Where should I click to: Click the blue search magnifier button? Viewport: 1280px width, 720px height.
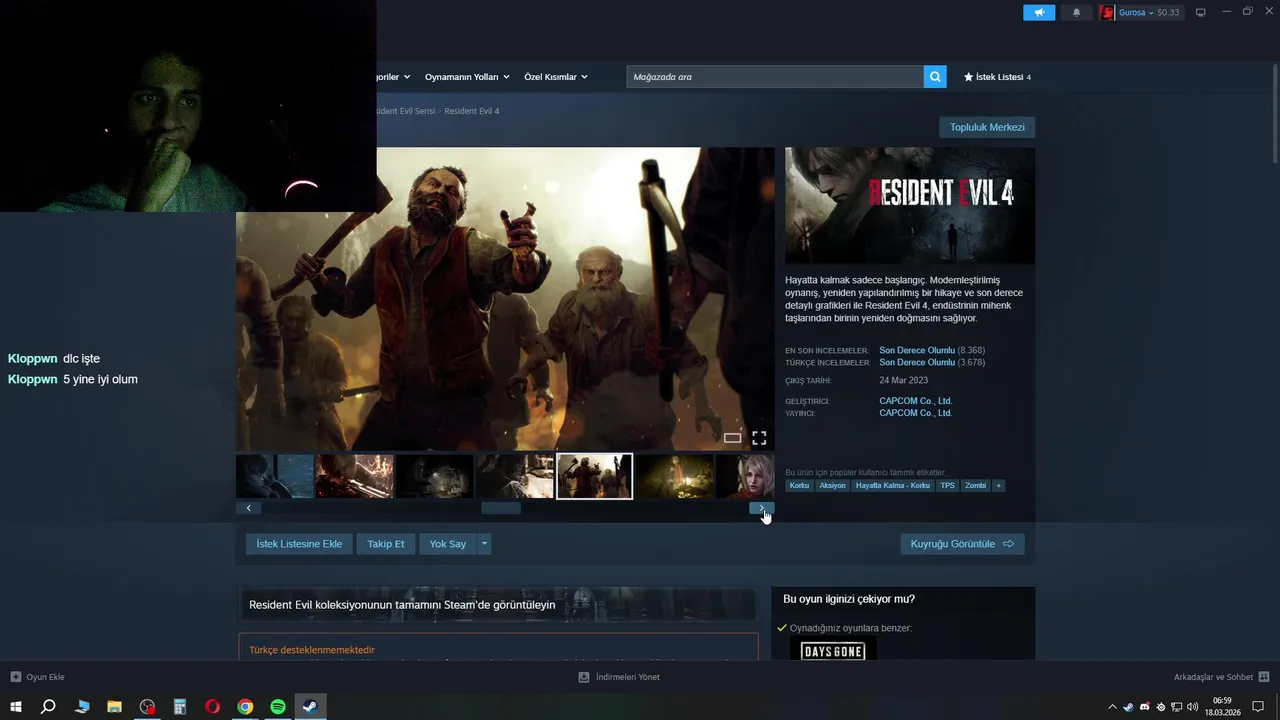click(935, 77)
